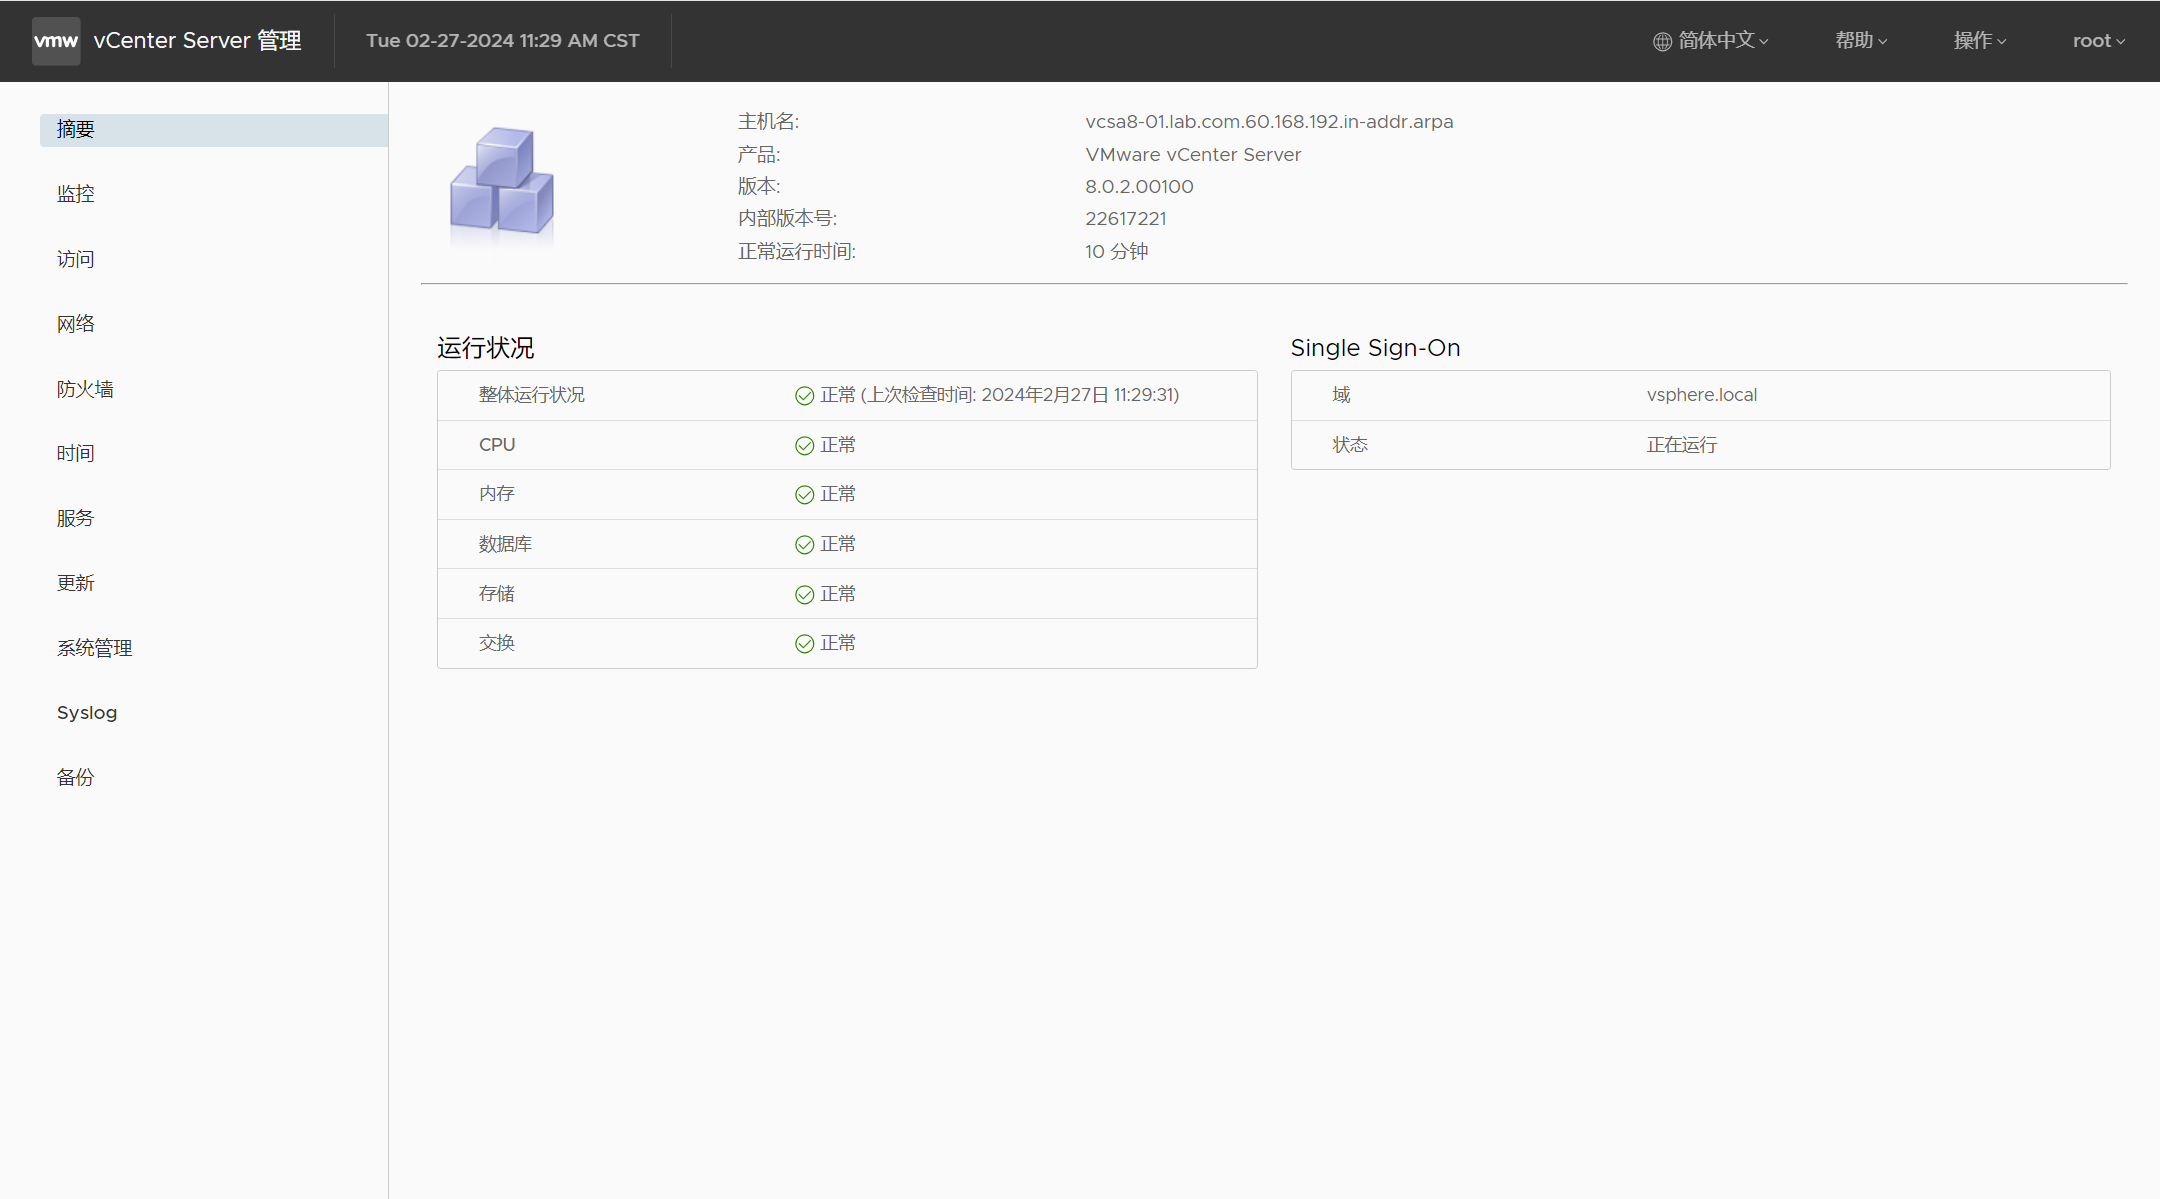Click the CPU row label
2160x1199 pixels.
tap(497, 445)
